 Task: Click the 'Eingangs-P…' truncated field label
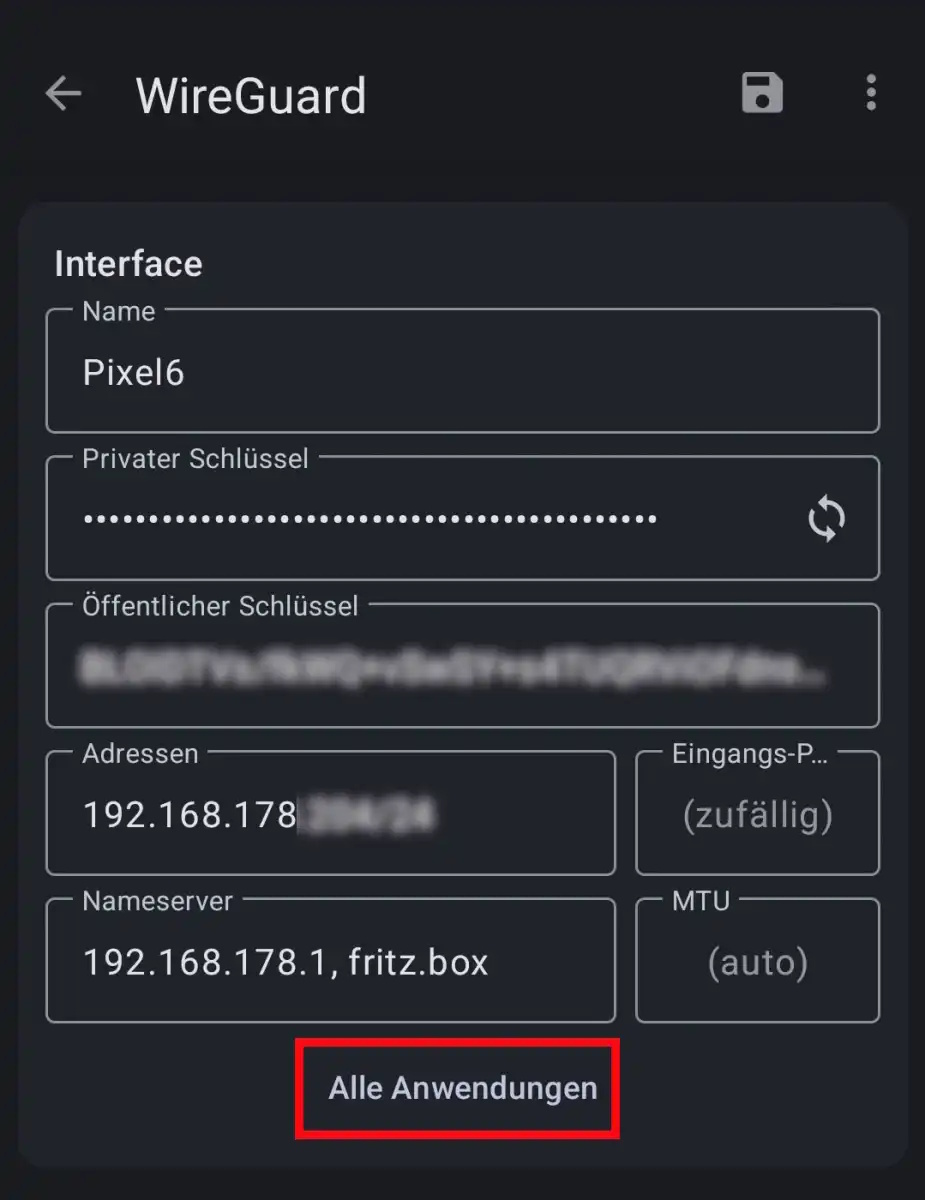[x=749, y=753]
